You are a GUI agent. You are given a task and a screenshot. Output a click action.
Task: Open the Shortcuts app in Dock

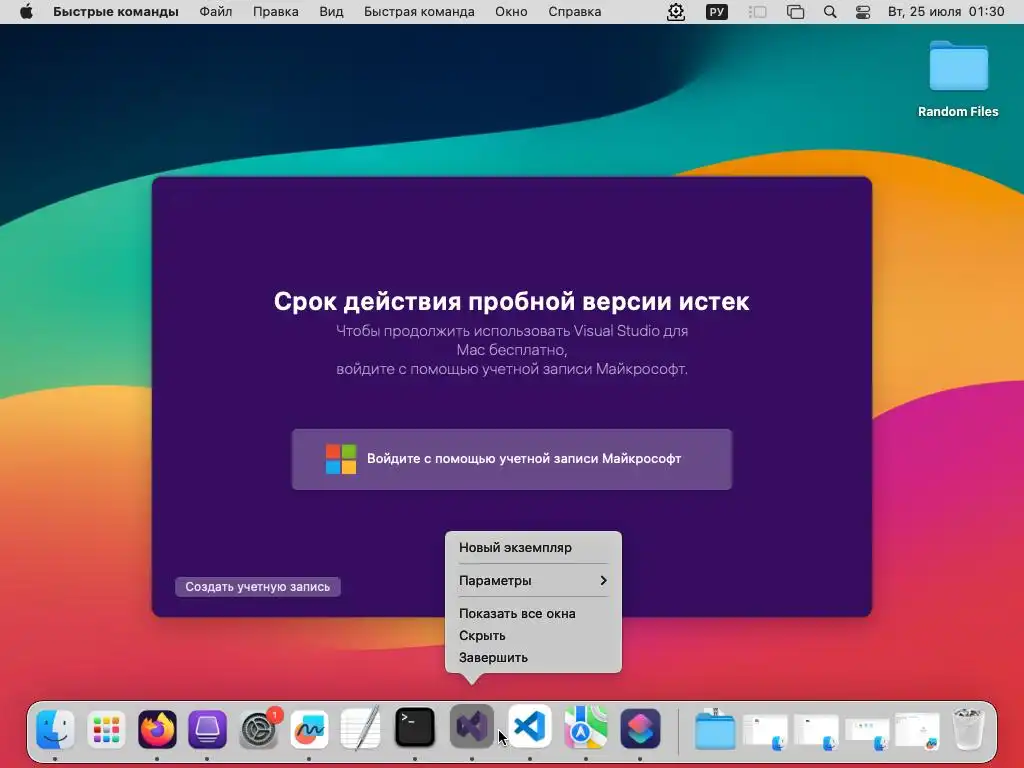[640, 728]
